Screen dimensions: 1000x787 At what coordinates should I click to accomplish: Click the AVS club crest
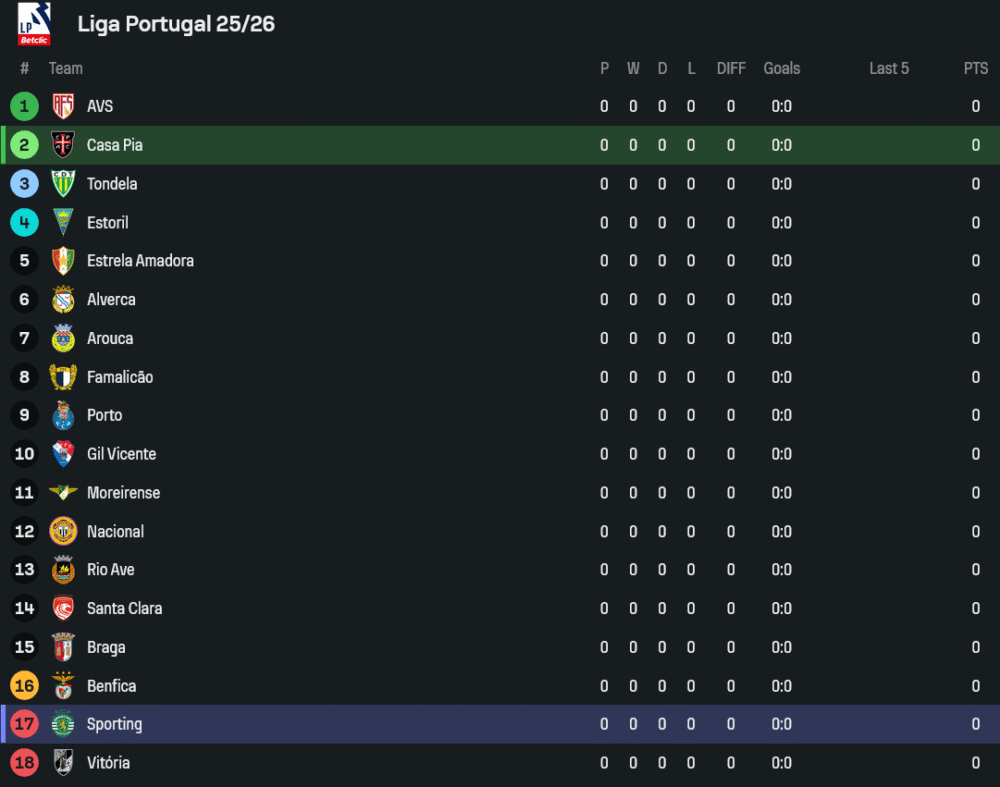63,106
